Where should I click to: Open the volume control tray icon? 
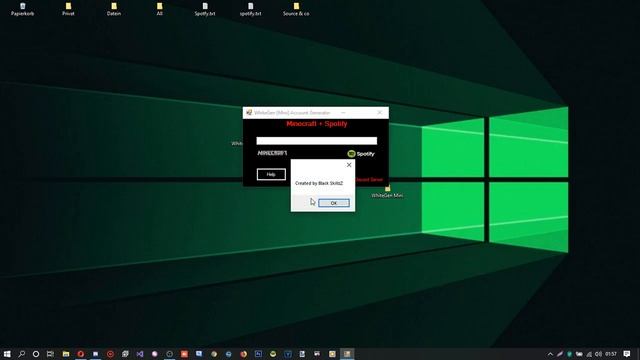click(598, 354)
